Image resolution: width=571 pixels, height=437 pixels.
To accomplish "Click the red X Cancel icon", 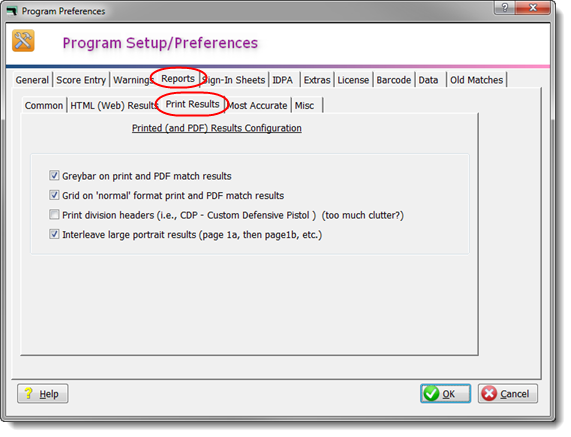I will point(489,393).
